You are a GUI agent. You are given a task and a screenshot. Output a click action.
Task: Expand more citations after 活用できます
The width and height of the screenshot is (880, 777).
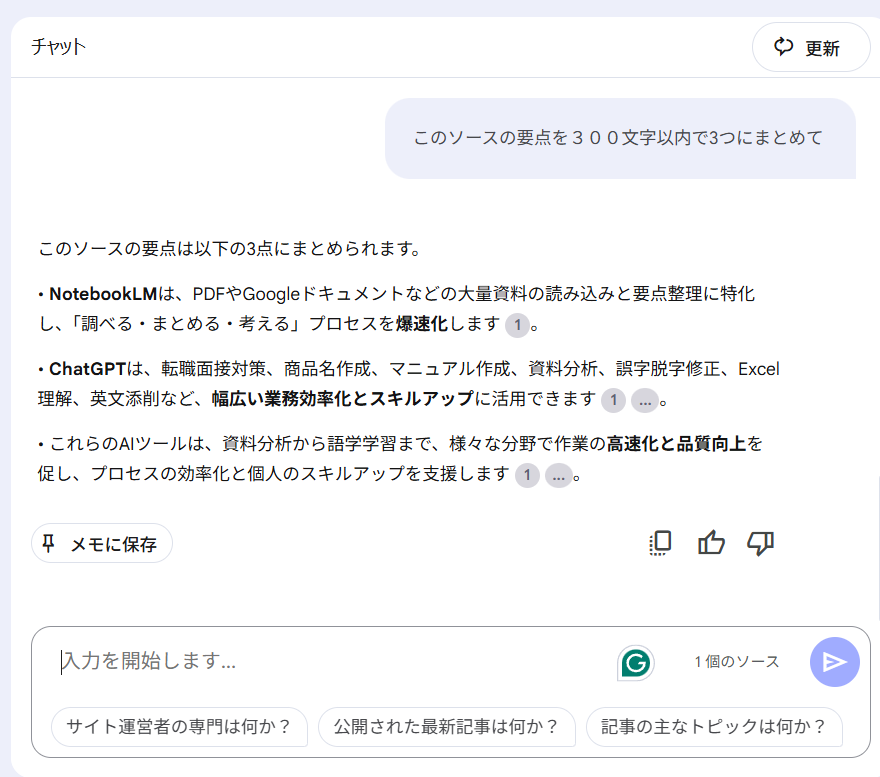645,400
